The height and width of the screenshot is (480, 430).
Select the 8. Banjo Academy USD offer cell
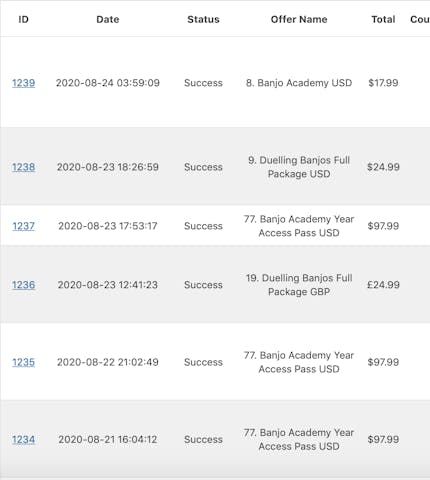[299, 83]
